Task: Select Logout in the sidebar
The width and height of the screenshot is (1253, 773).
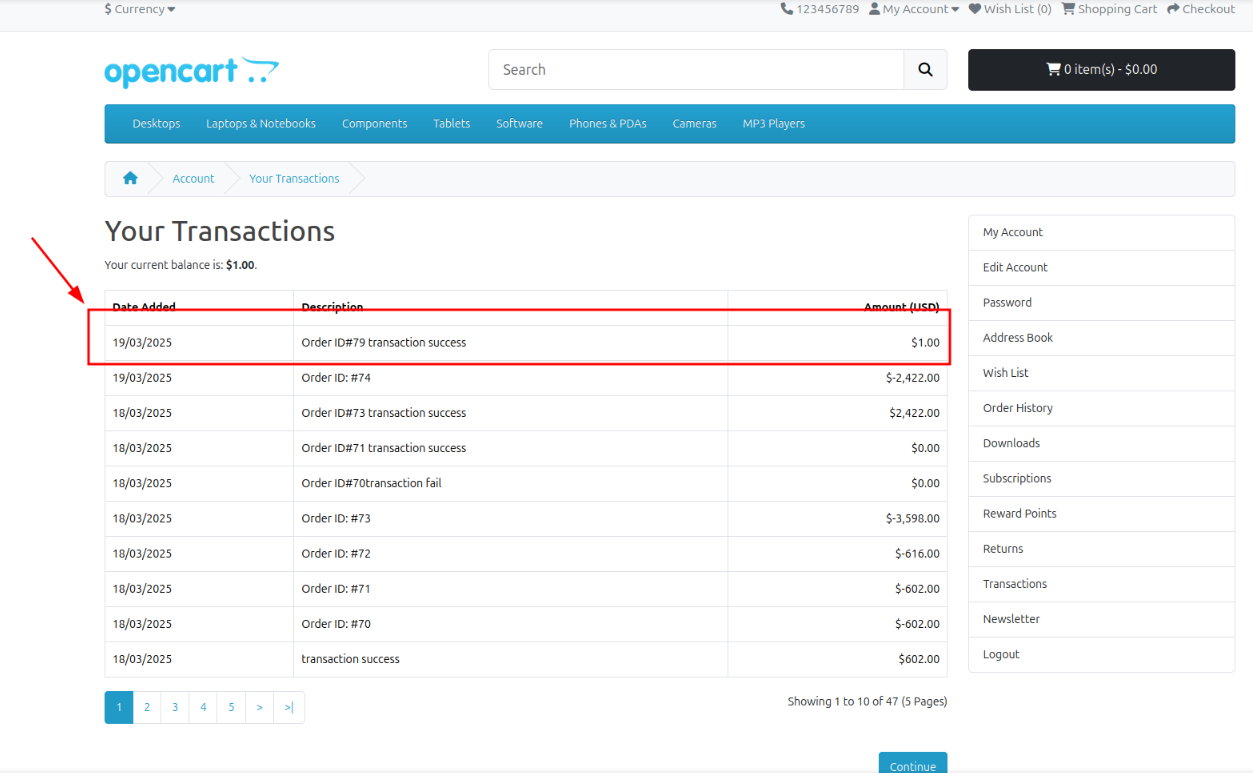Action: [x=1001, y=654]
